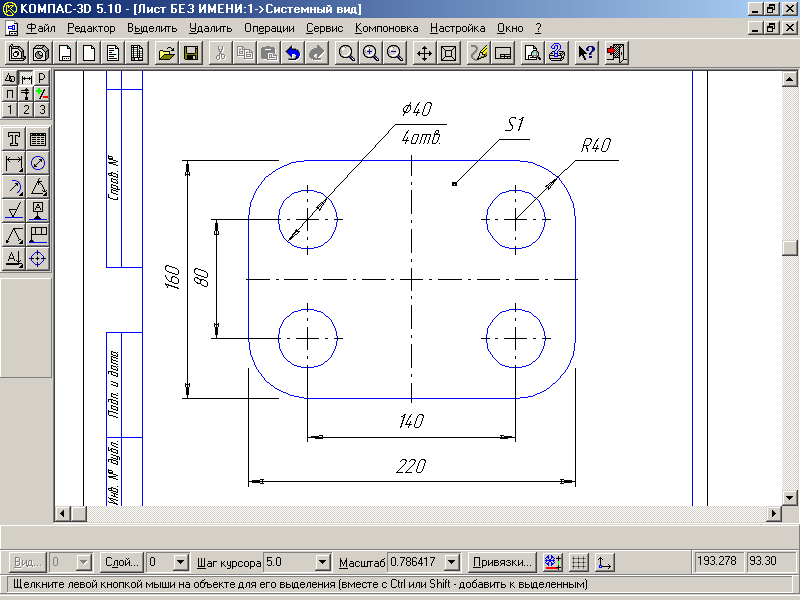Select the leader line tool

pyautogui.click(x=14, y=235)
